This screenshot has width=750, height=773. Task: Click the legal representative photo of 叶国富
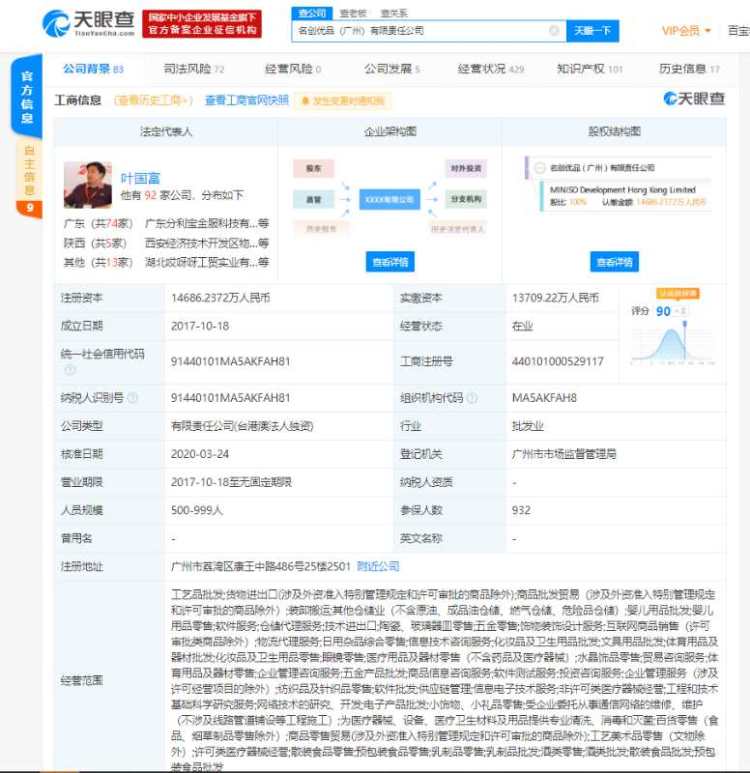click(87, 185)
